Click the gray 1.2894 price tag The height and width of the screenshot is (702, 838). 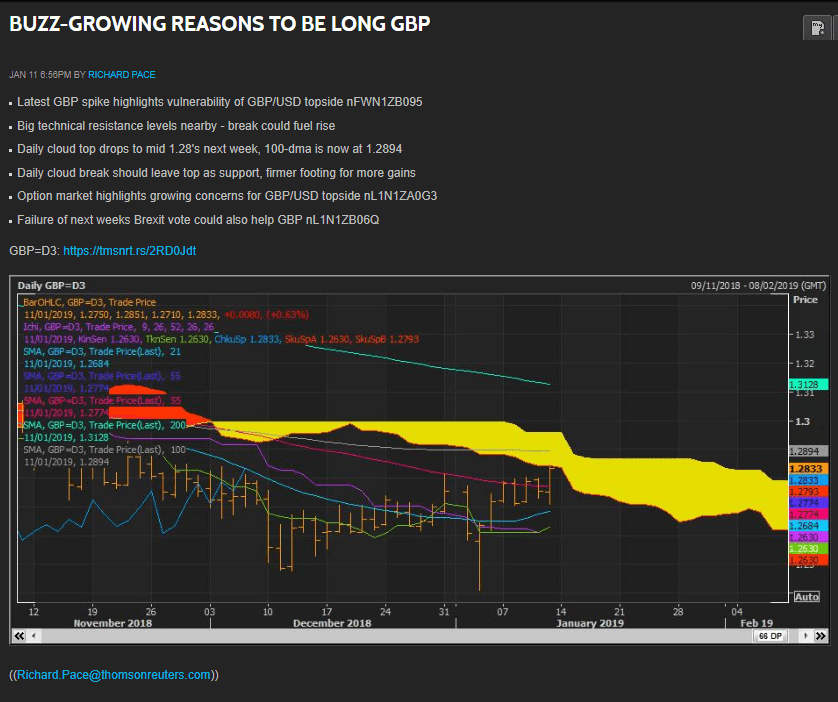point(809,451)
